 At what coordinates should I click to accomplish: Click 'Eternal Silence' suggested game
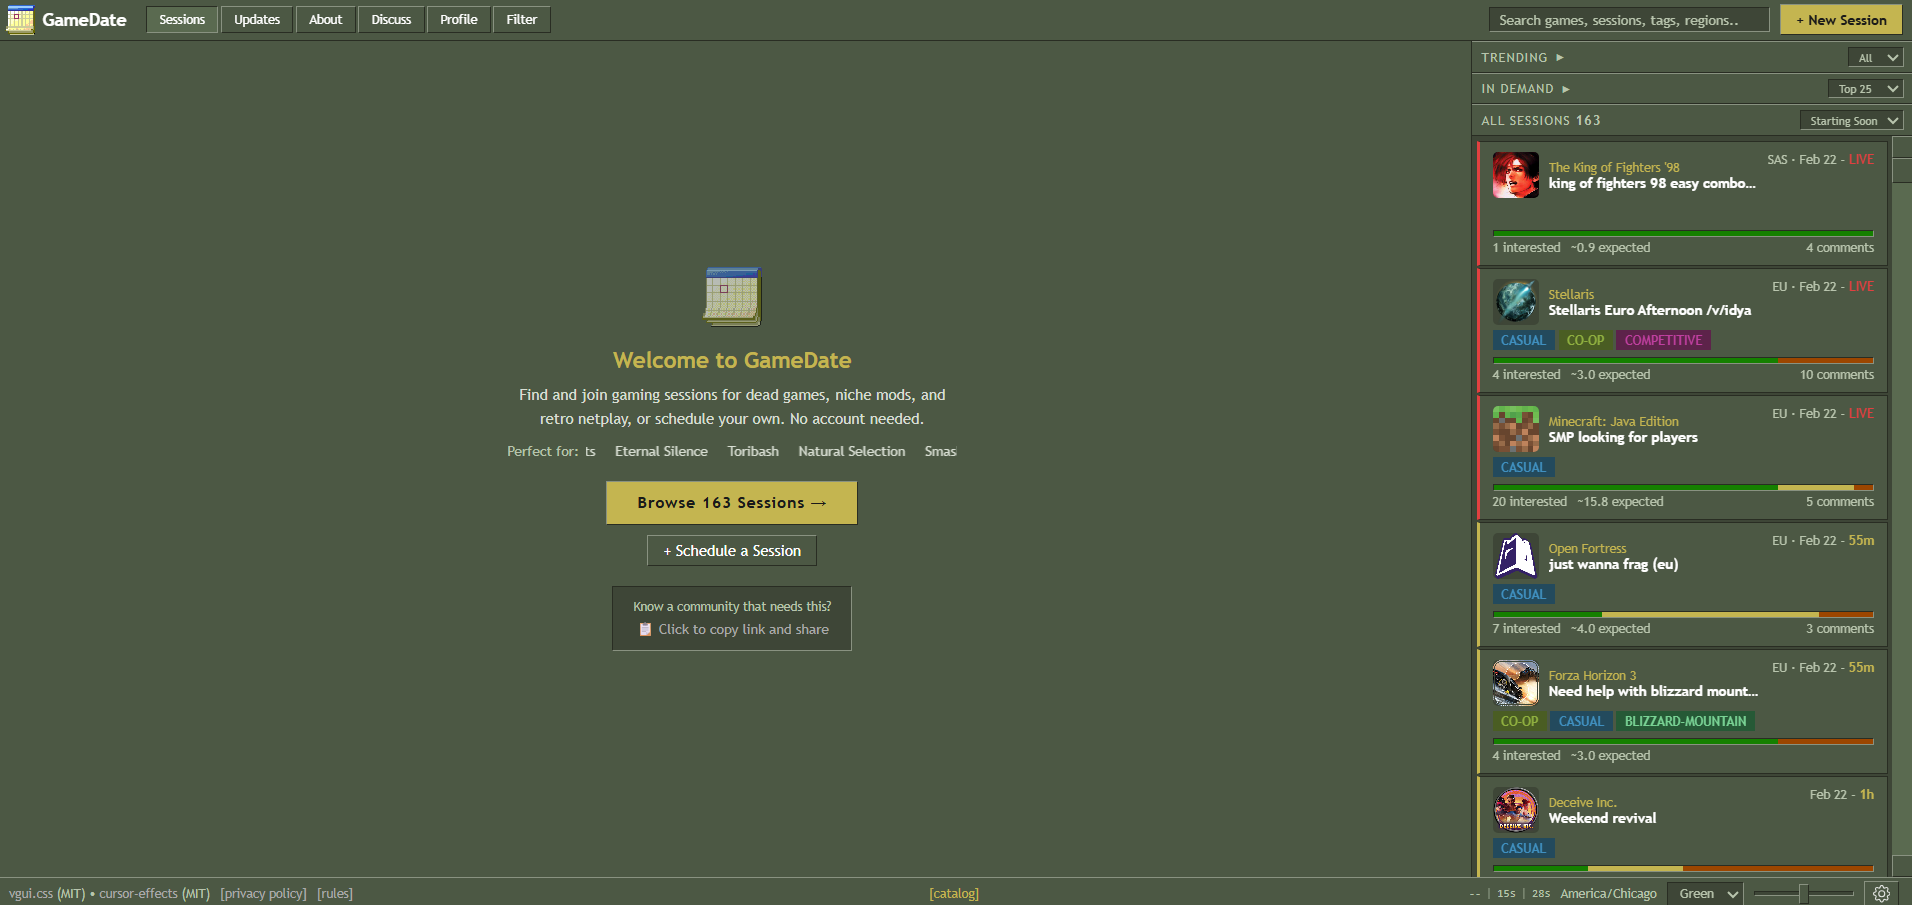click(661, 452)
